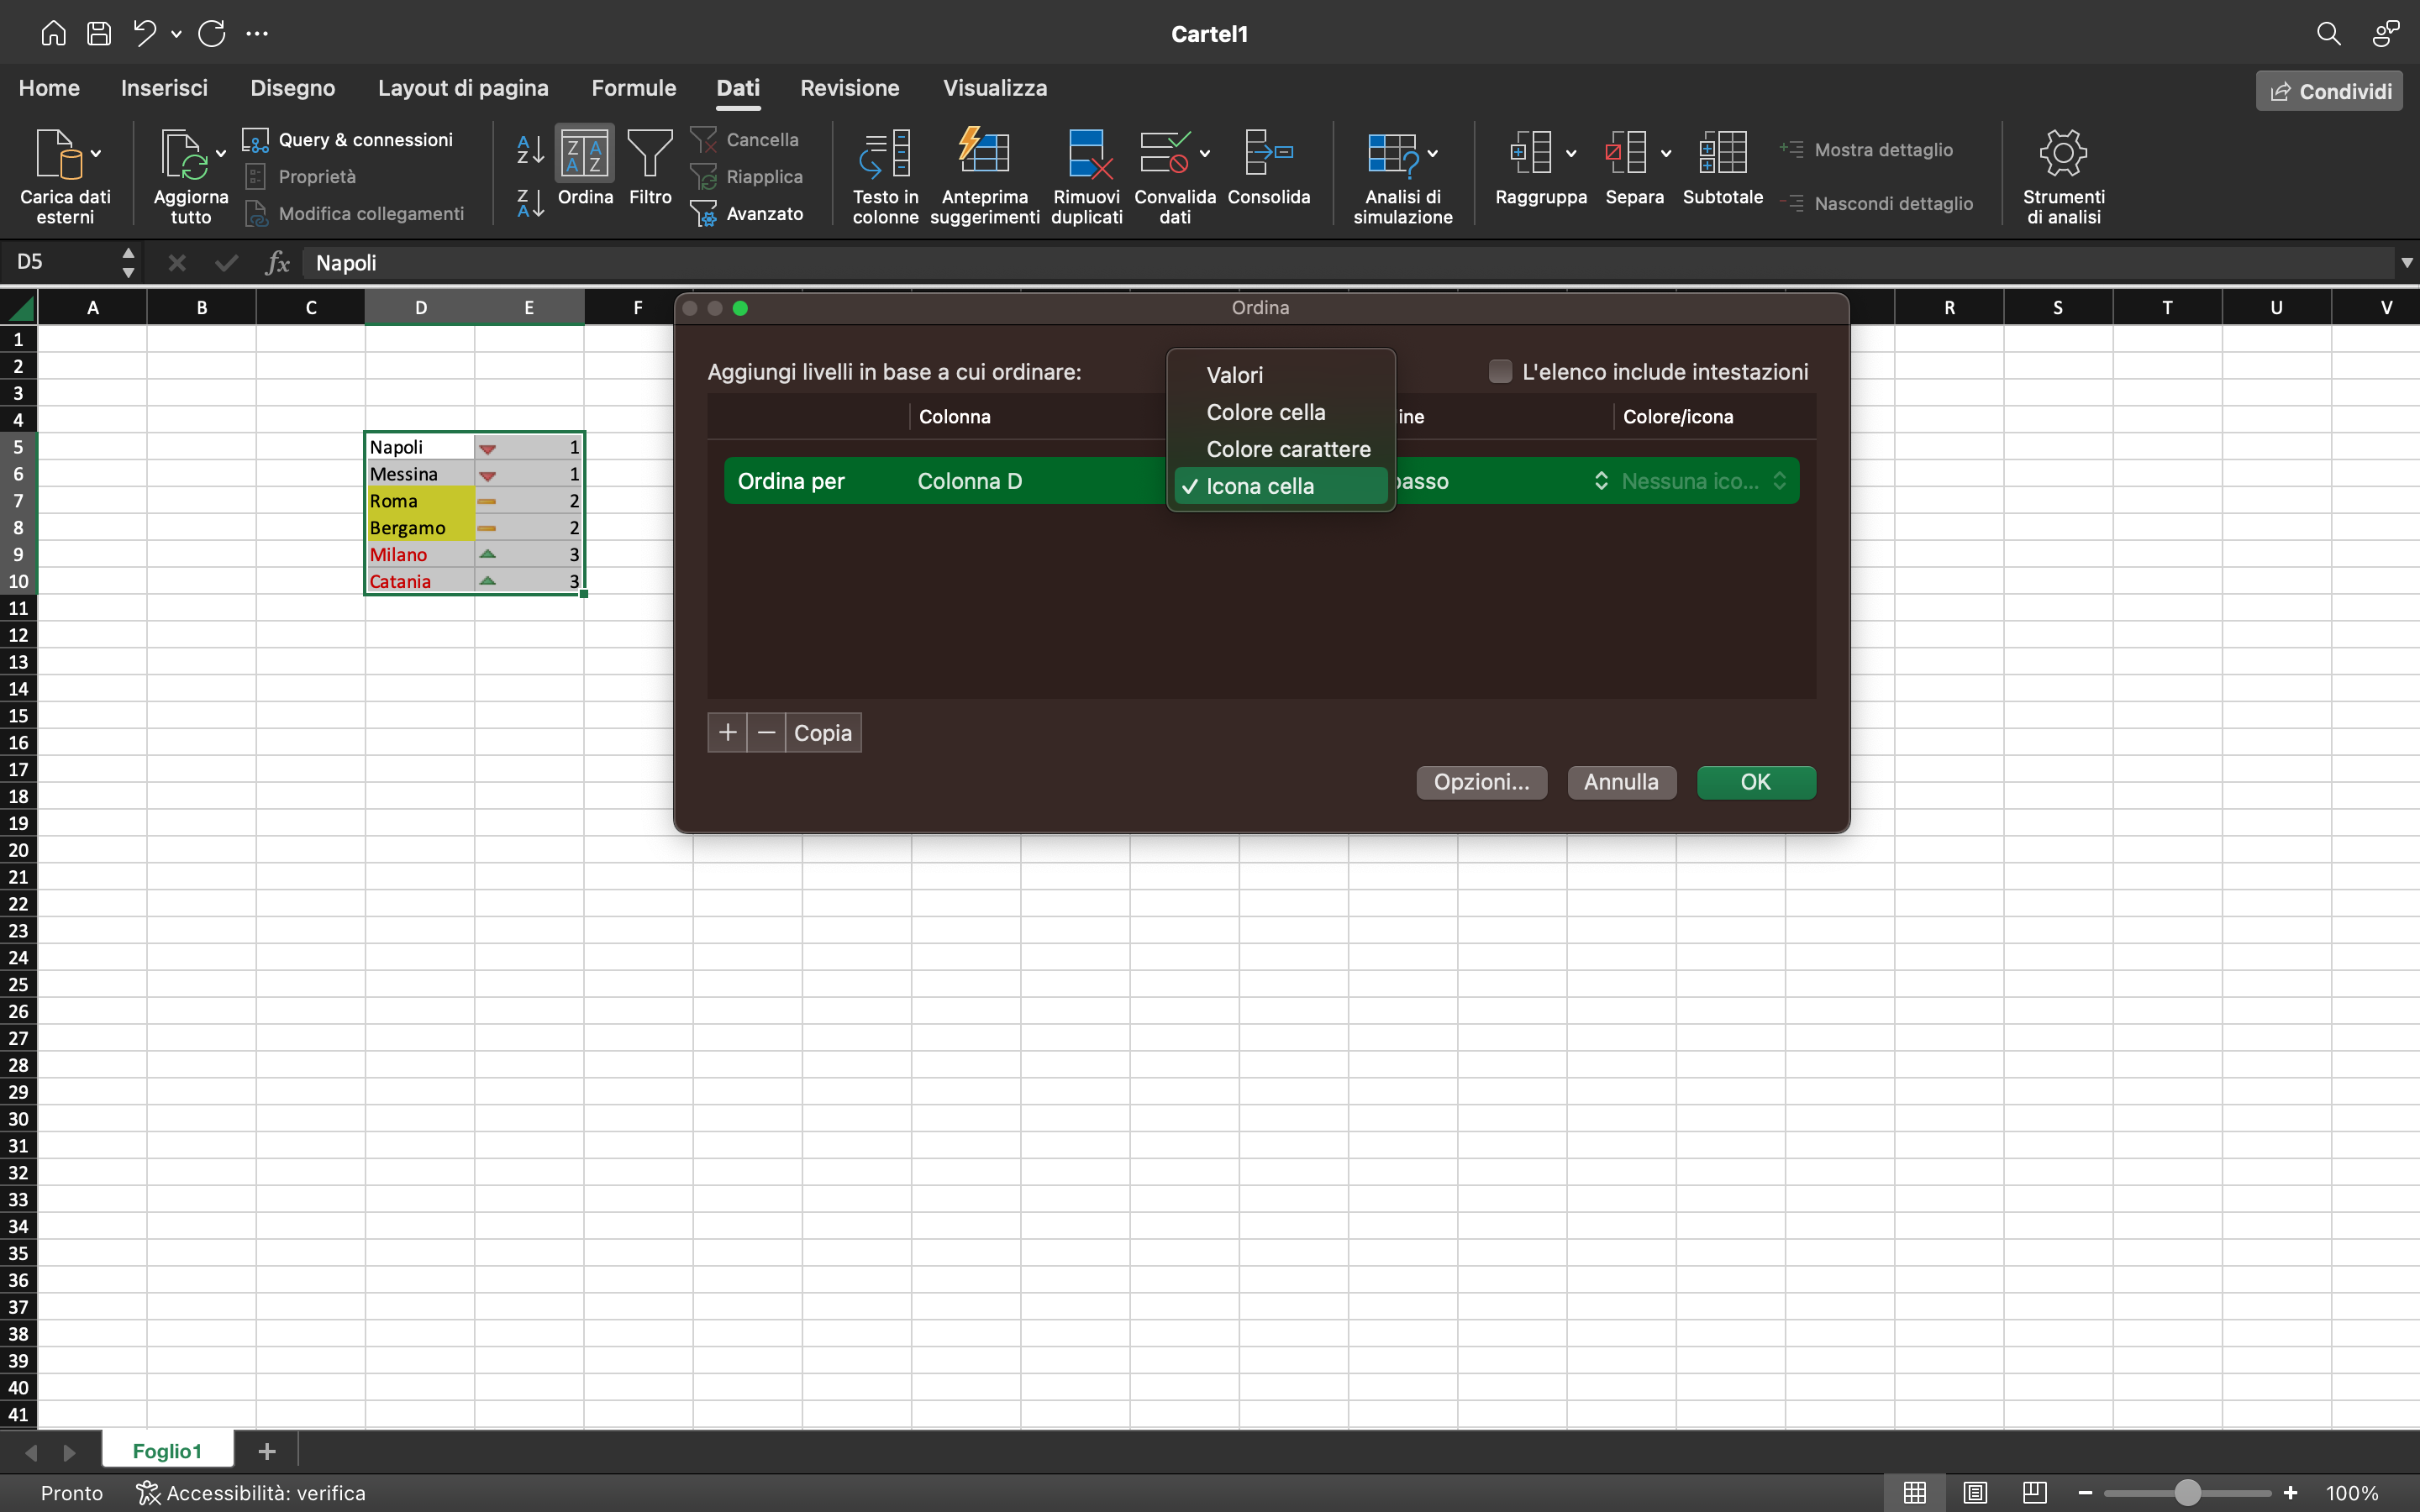Screen dimensions: 2420x1512
Task: Click Aggiorna tutto to refresh data
Action: point(190,175)
